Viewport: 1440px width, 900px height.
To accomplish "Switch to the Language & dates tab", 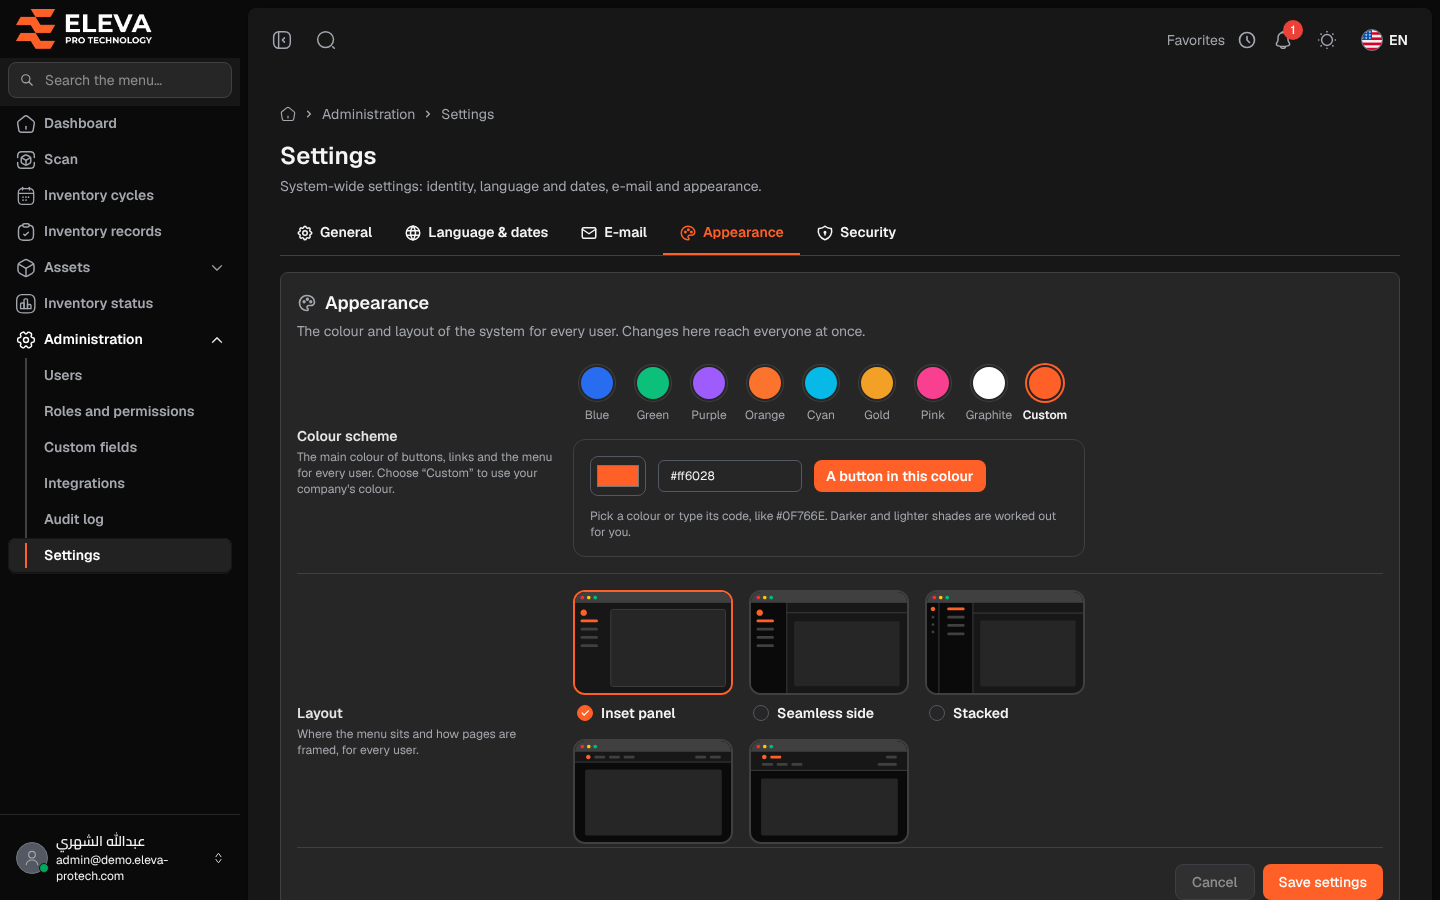I will click(x=476, y=232).
